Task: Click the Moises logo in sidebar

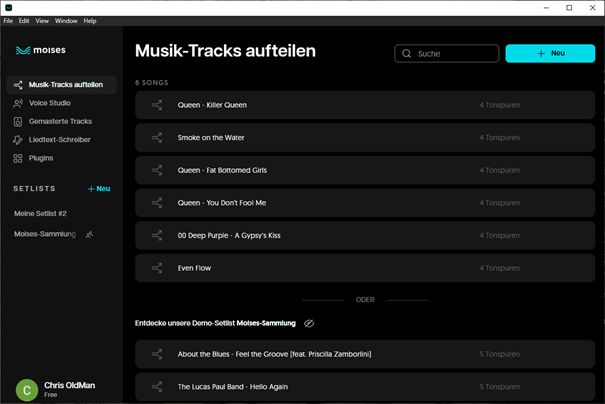Action: (x=41, y=50)
